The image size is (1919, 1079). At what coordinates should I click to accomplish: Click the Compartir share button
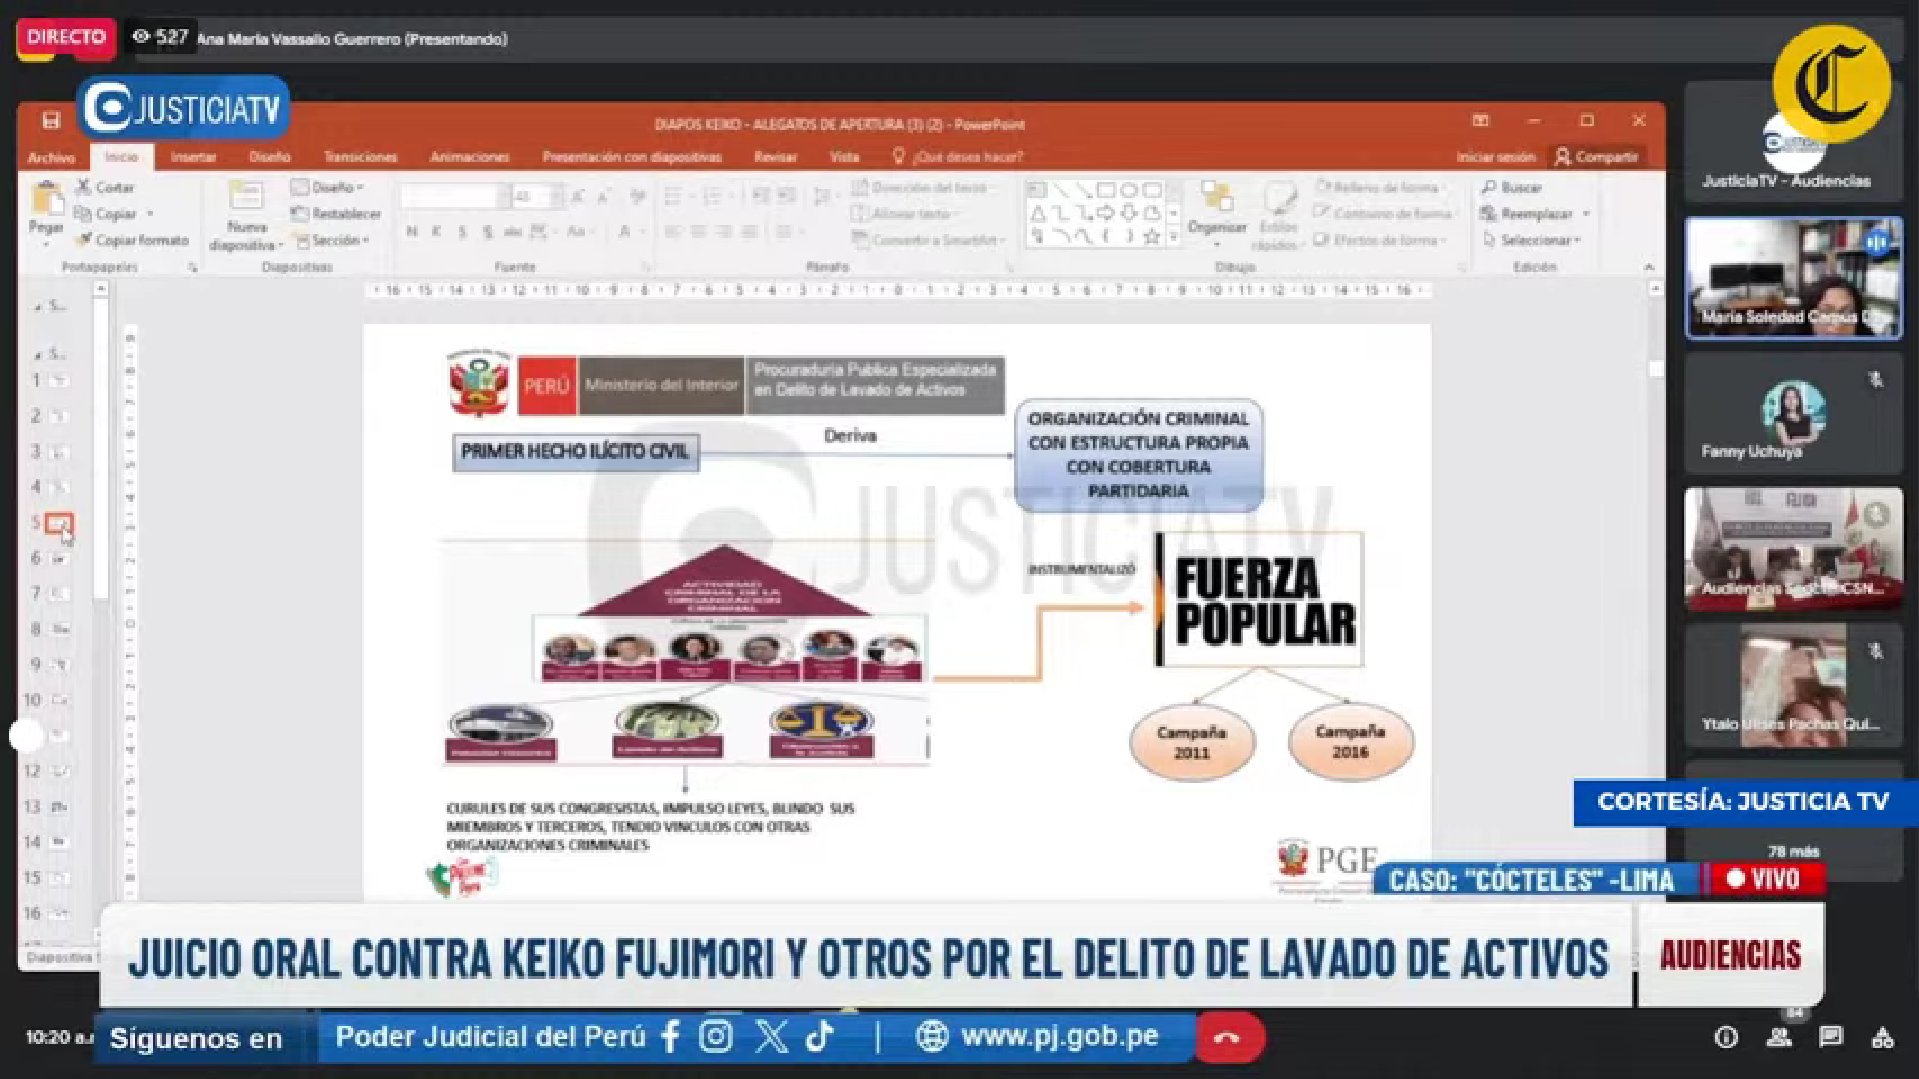pos(1597,156)
